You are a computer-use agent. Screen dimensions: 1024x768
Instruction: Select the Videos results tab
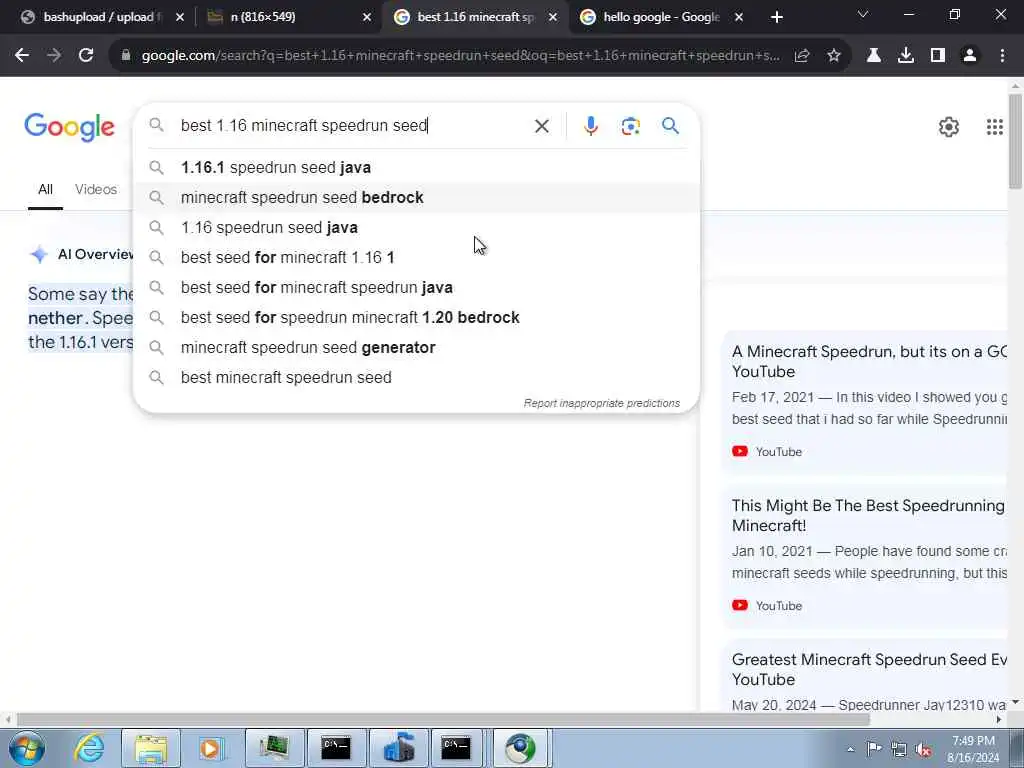tap(96, 189)
